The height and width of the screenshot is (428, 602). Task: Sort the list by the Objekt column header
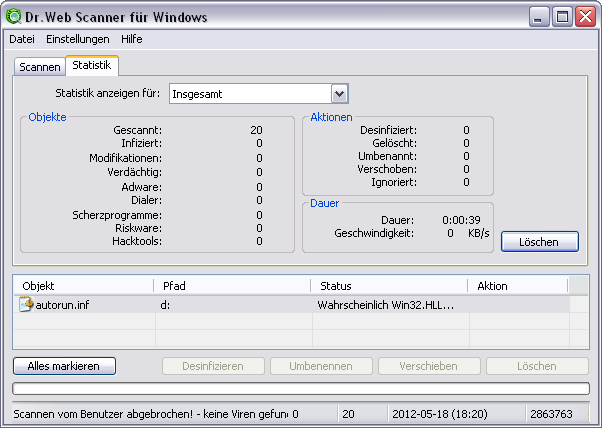[84, 286]
